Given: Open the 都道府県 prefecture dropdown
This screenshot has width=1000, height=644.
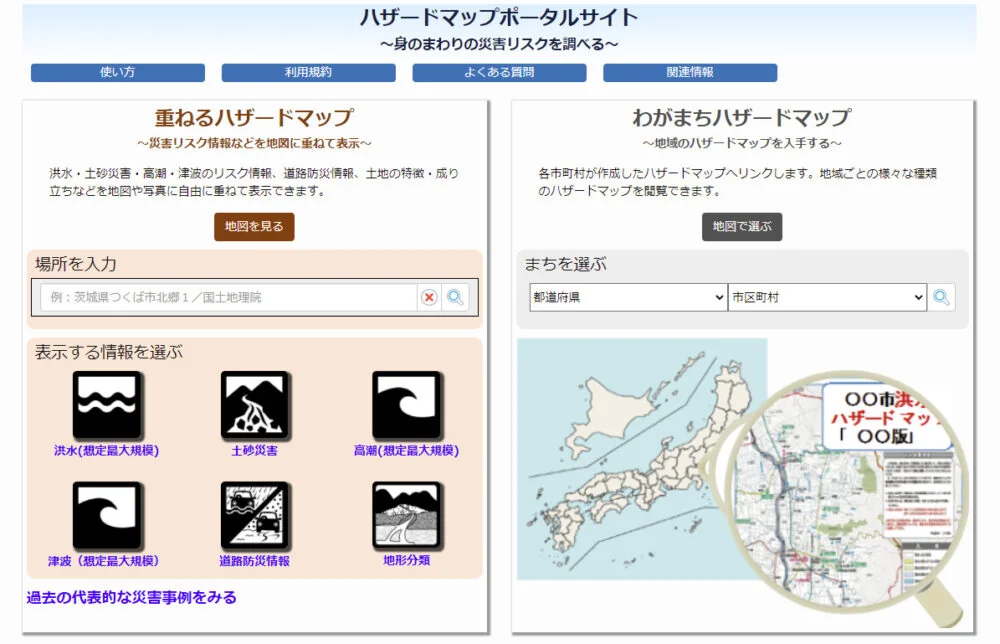Looking at the screenshot, I should tap(628, 297).
